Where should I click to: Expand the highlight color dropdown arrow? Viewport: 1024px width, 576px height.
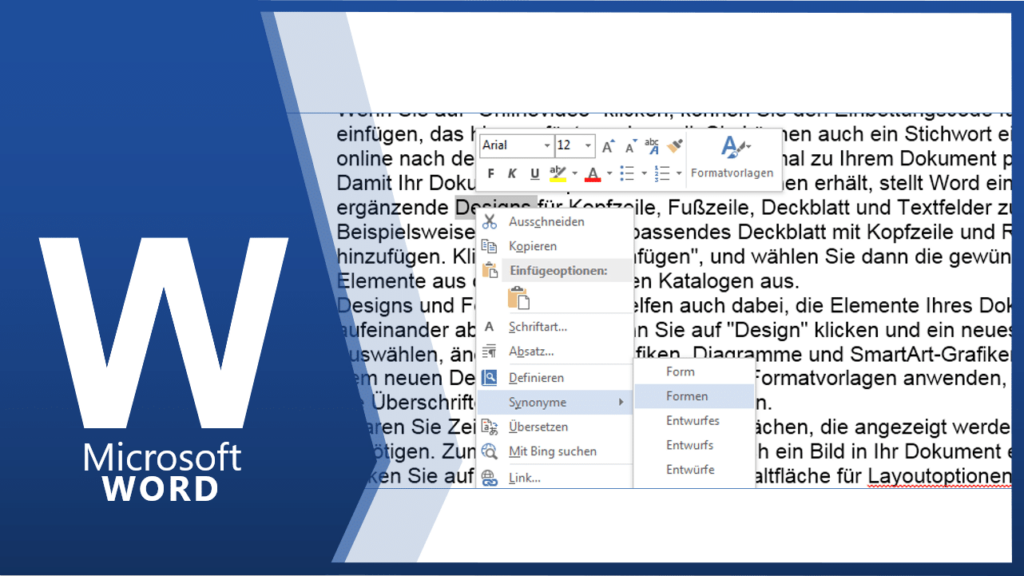(574, 174)
